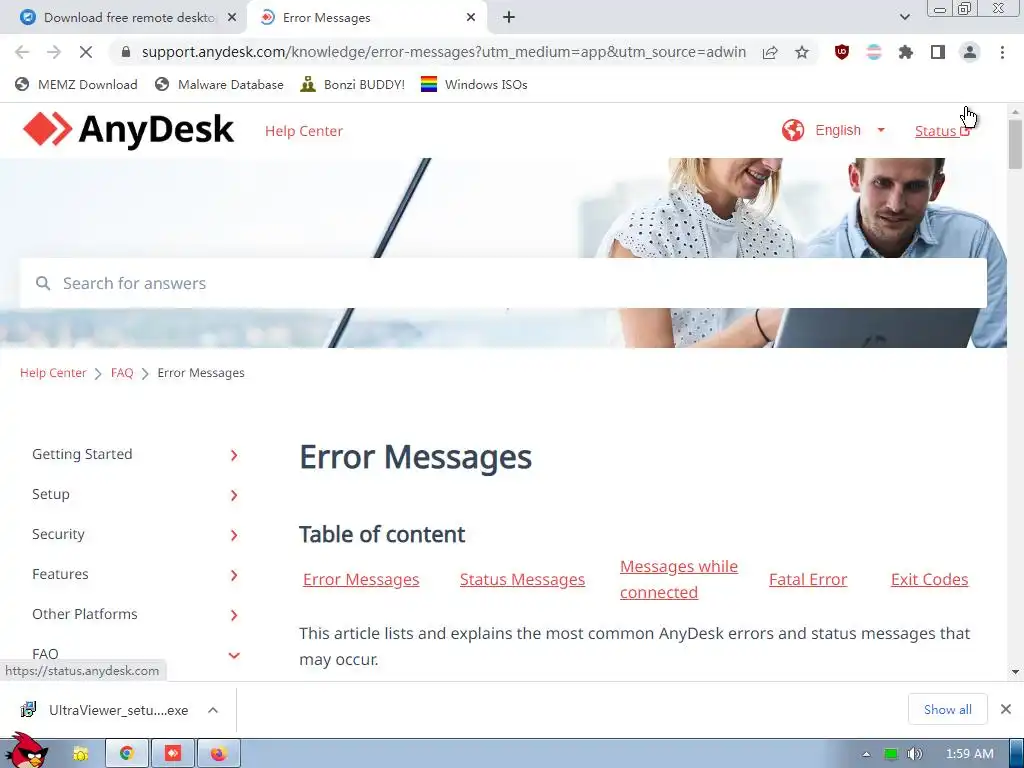Open tab search dropdown arrow

(x=904, y=17)
